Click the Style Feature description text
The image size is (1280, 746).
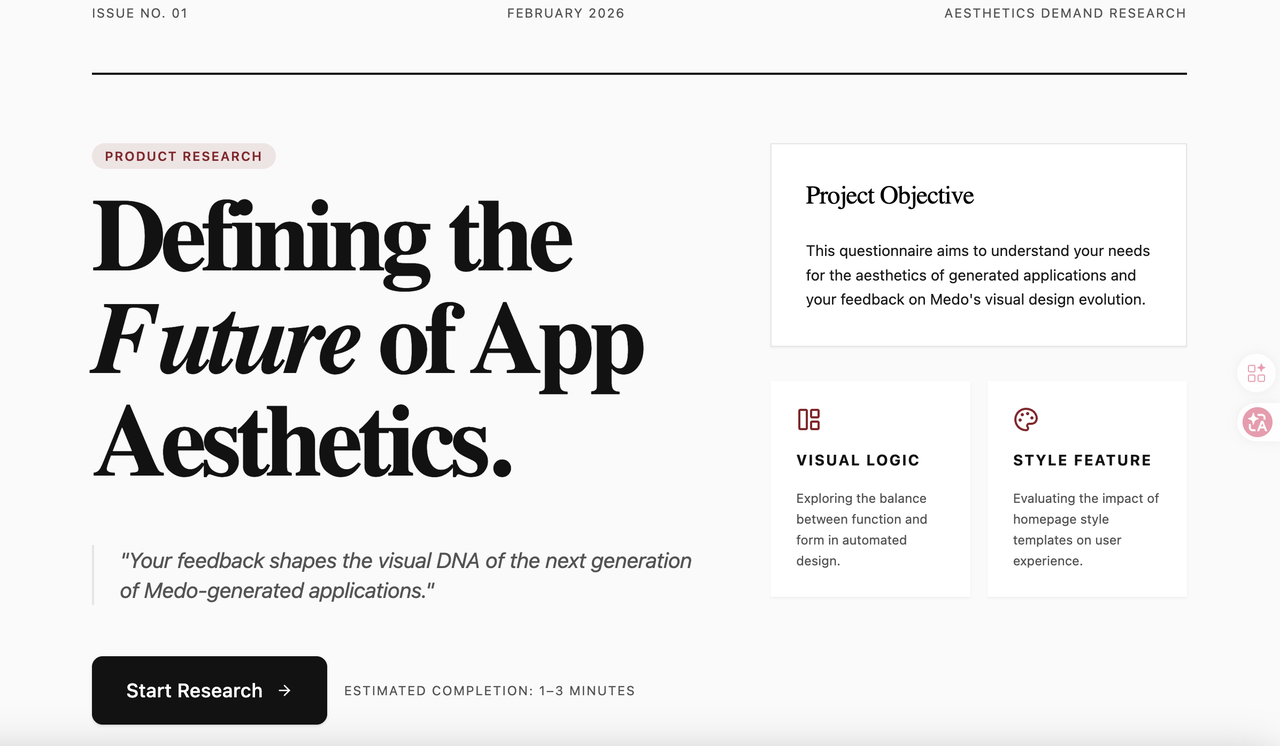(x=1084, y=529)
